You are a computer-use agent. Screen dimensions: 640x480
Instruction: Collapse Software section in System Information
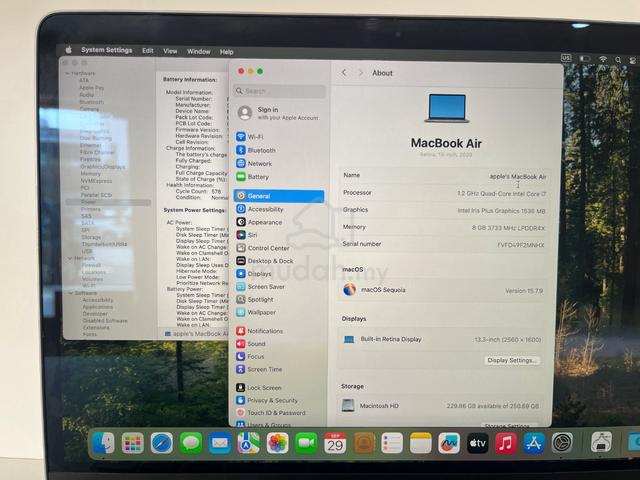pos(71,293)
